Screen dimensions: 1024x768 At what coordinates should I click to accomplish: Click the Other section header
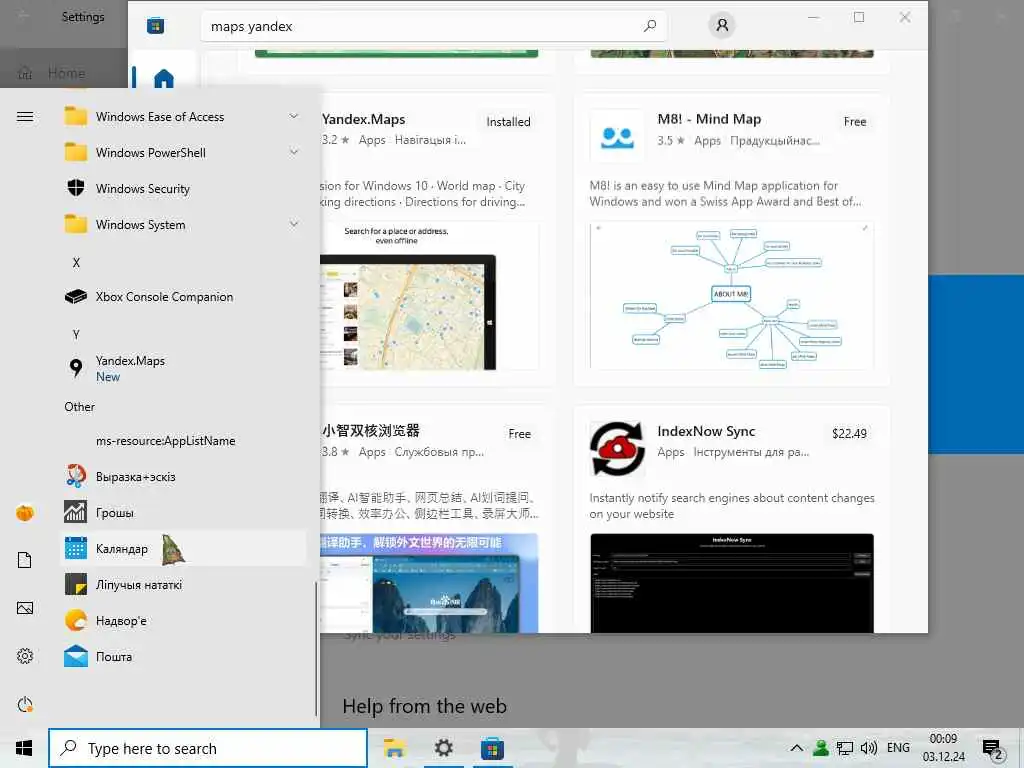point(80,407)
